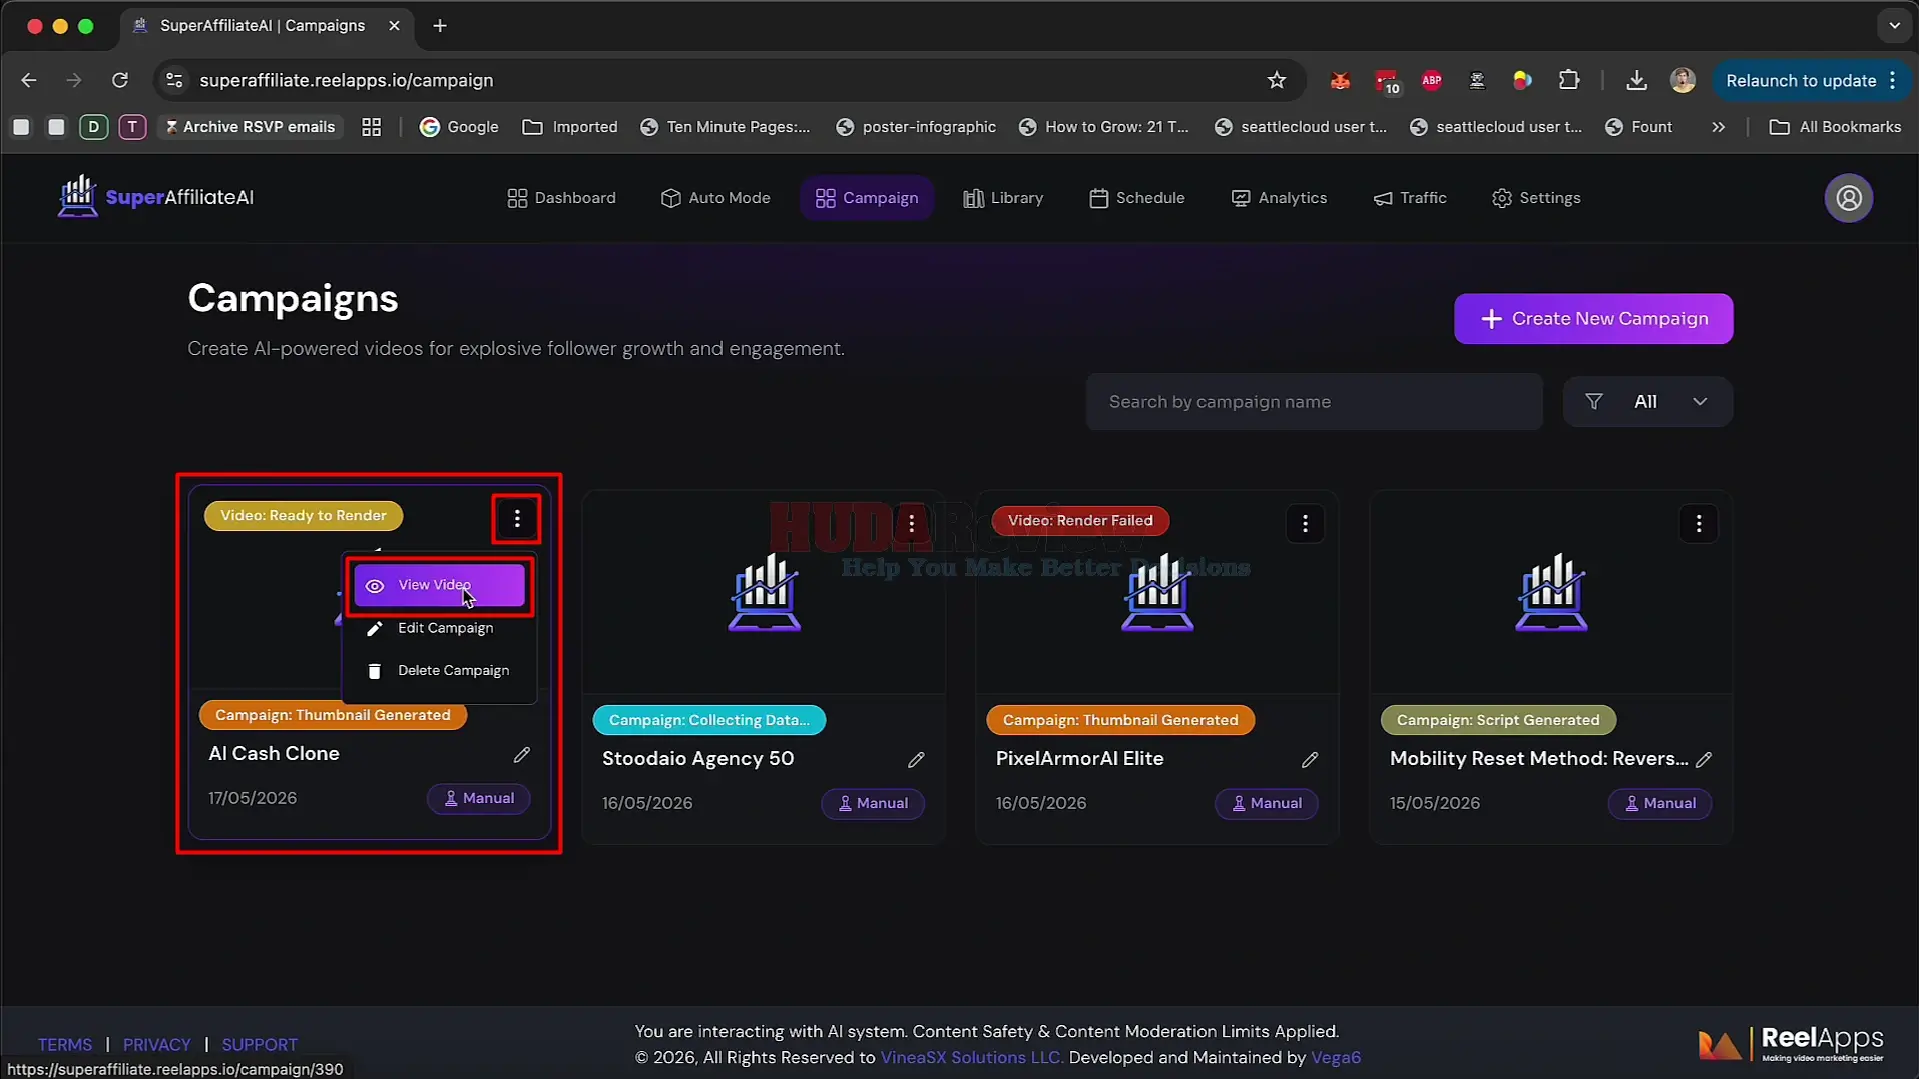Click the D bookmark shortcut icon
This screenshot has height=1079, width=1919.
94,127
